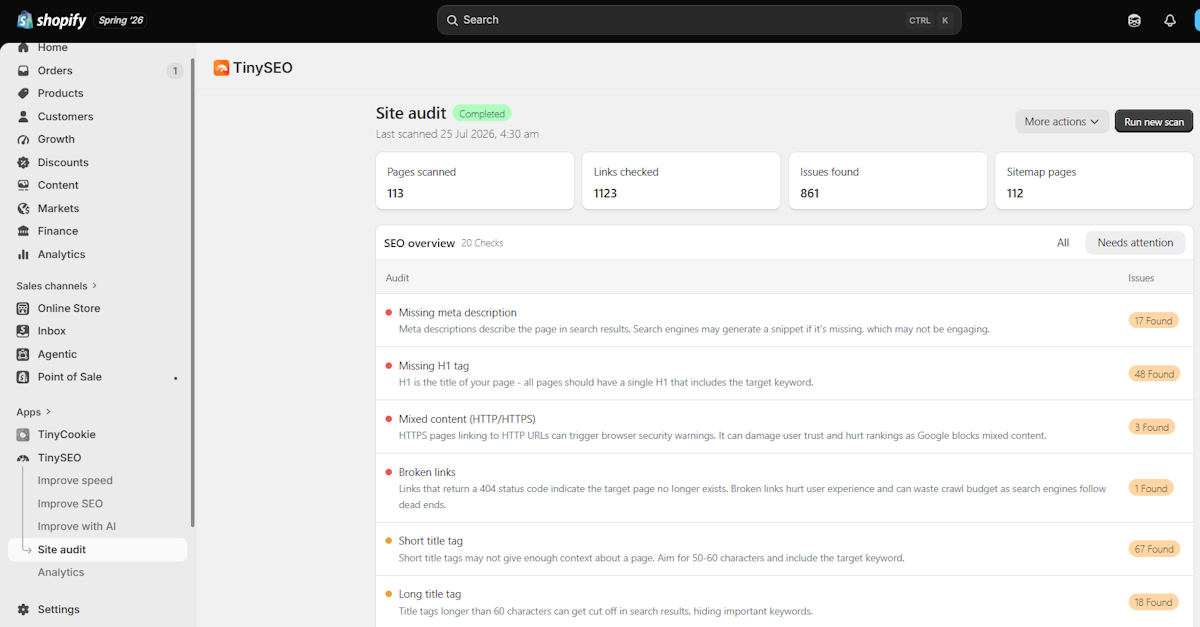This screenshot has height=627, width=1200.
Task: Click the Growth icon in the sidebar
Action: [23, 139]
